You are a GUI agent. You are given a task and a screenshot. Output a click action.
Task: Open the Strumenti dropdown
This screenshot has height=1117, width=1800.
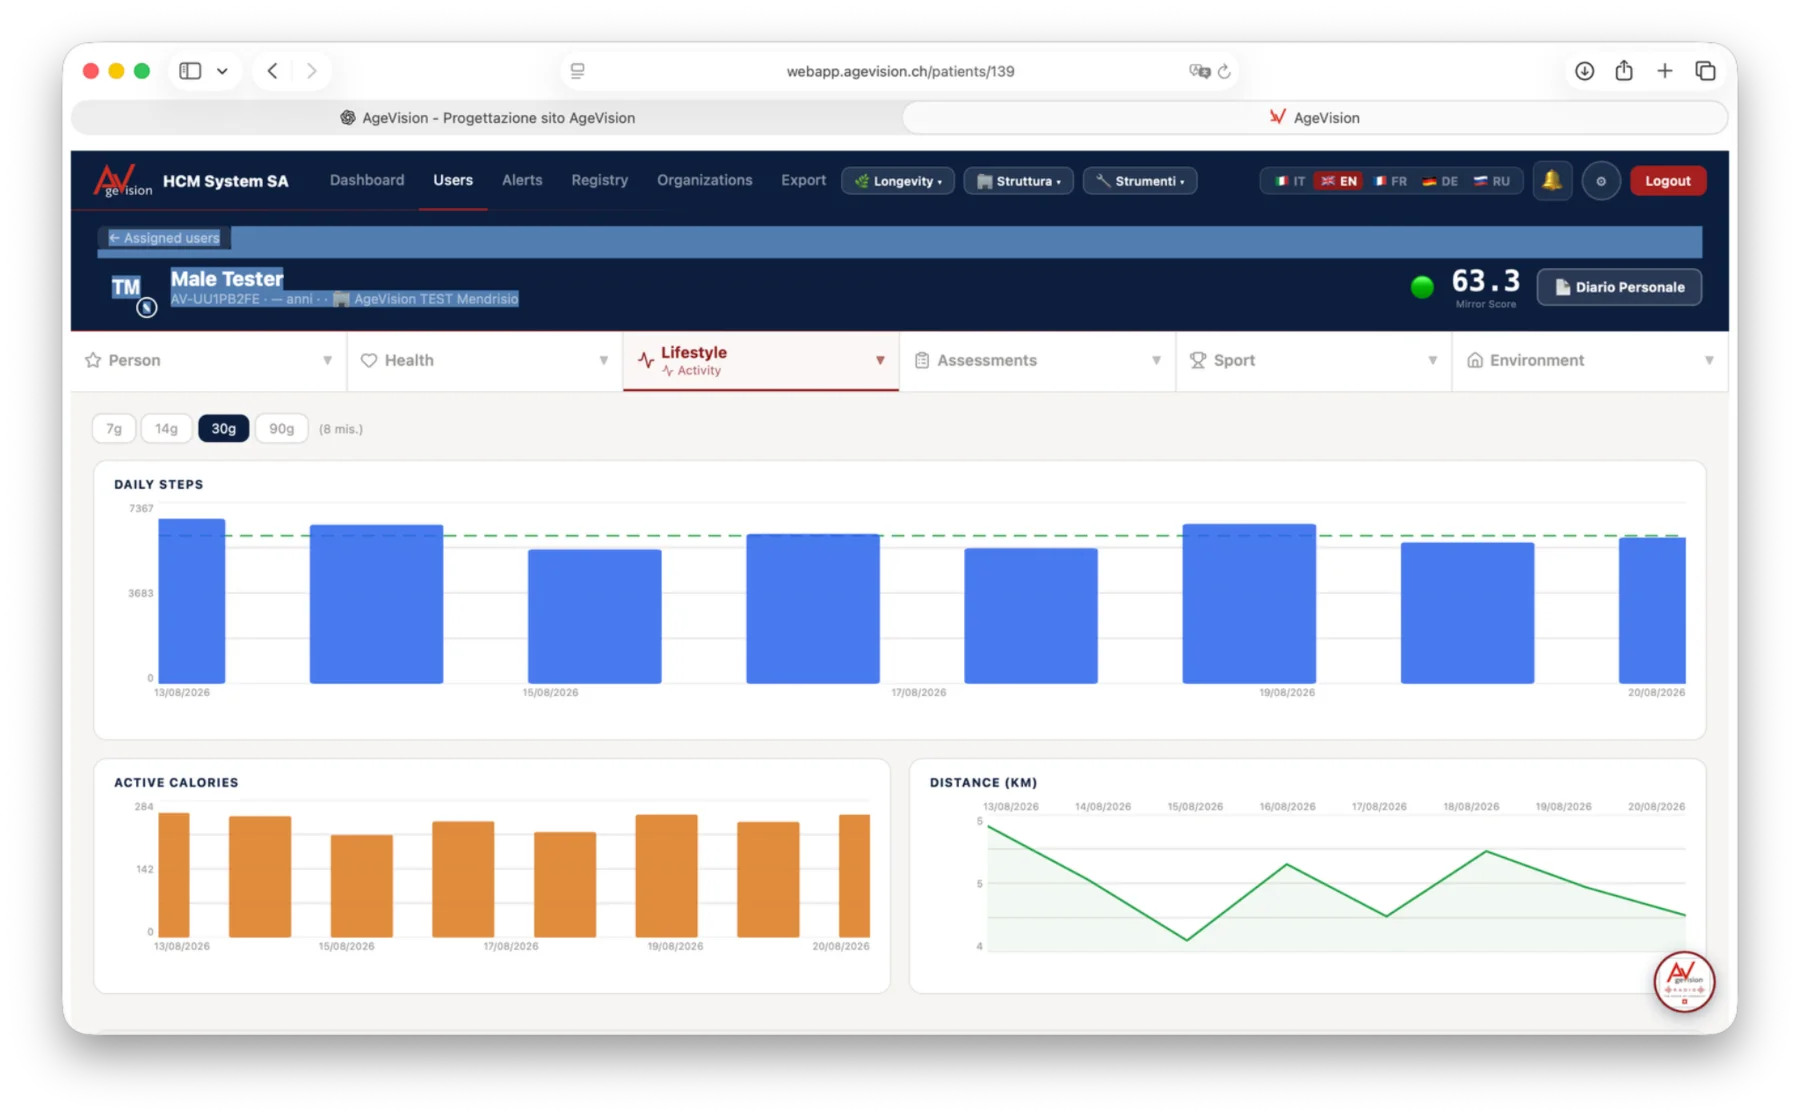(x=1140, y=181)
